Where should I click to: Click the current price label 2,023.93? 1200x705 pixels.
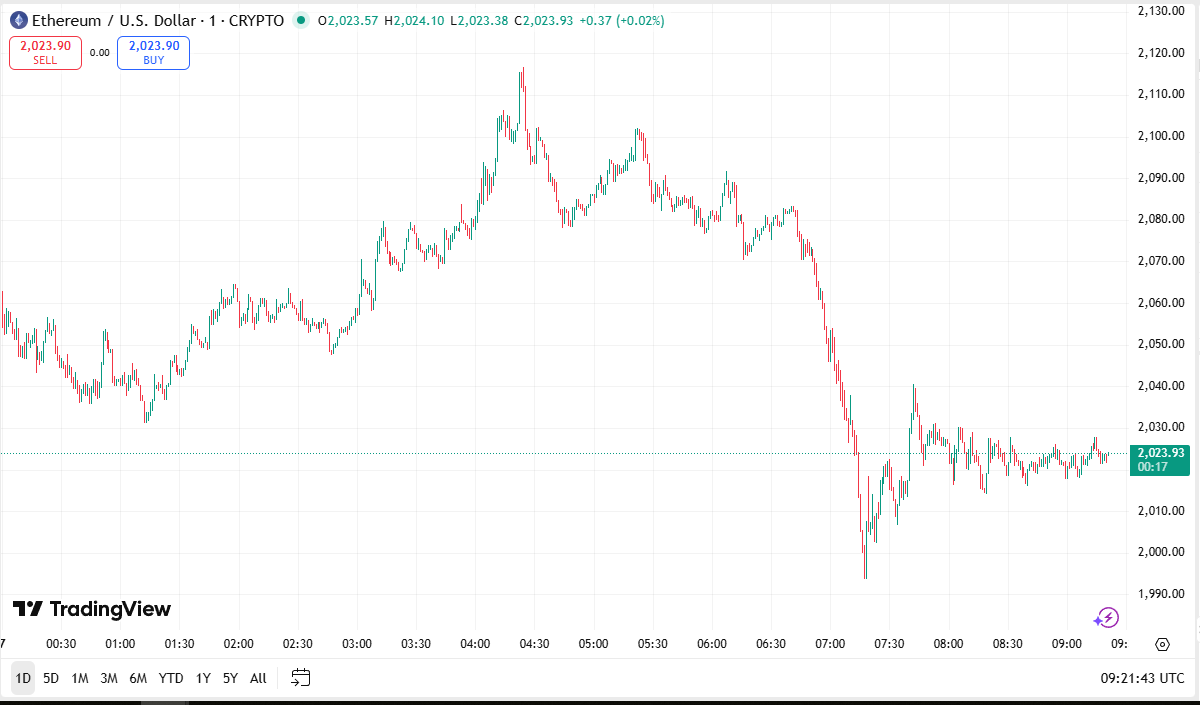tap(1160, 453)
